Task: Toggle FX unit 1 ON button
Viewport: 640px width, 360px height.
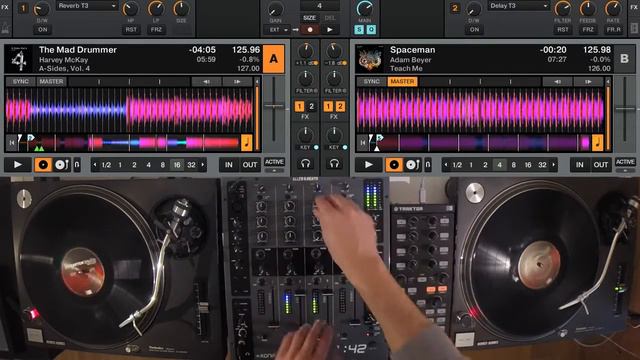Action: click(42, 30)
